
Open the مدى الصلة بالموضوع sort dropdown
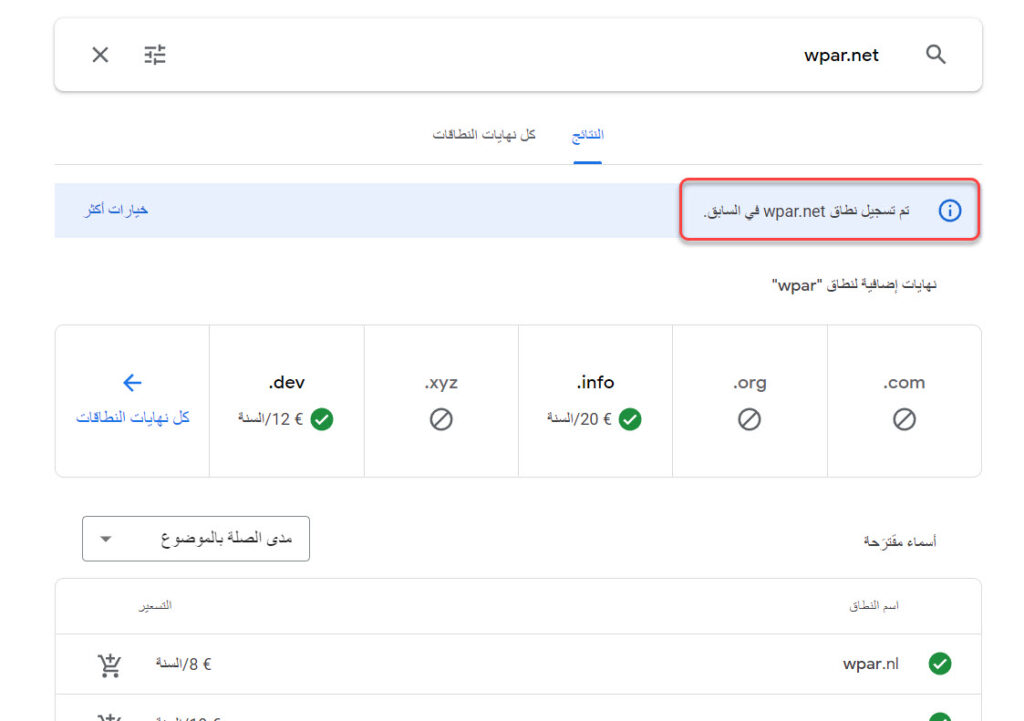click(x=196, y=539)
